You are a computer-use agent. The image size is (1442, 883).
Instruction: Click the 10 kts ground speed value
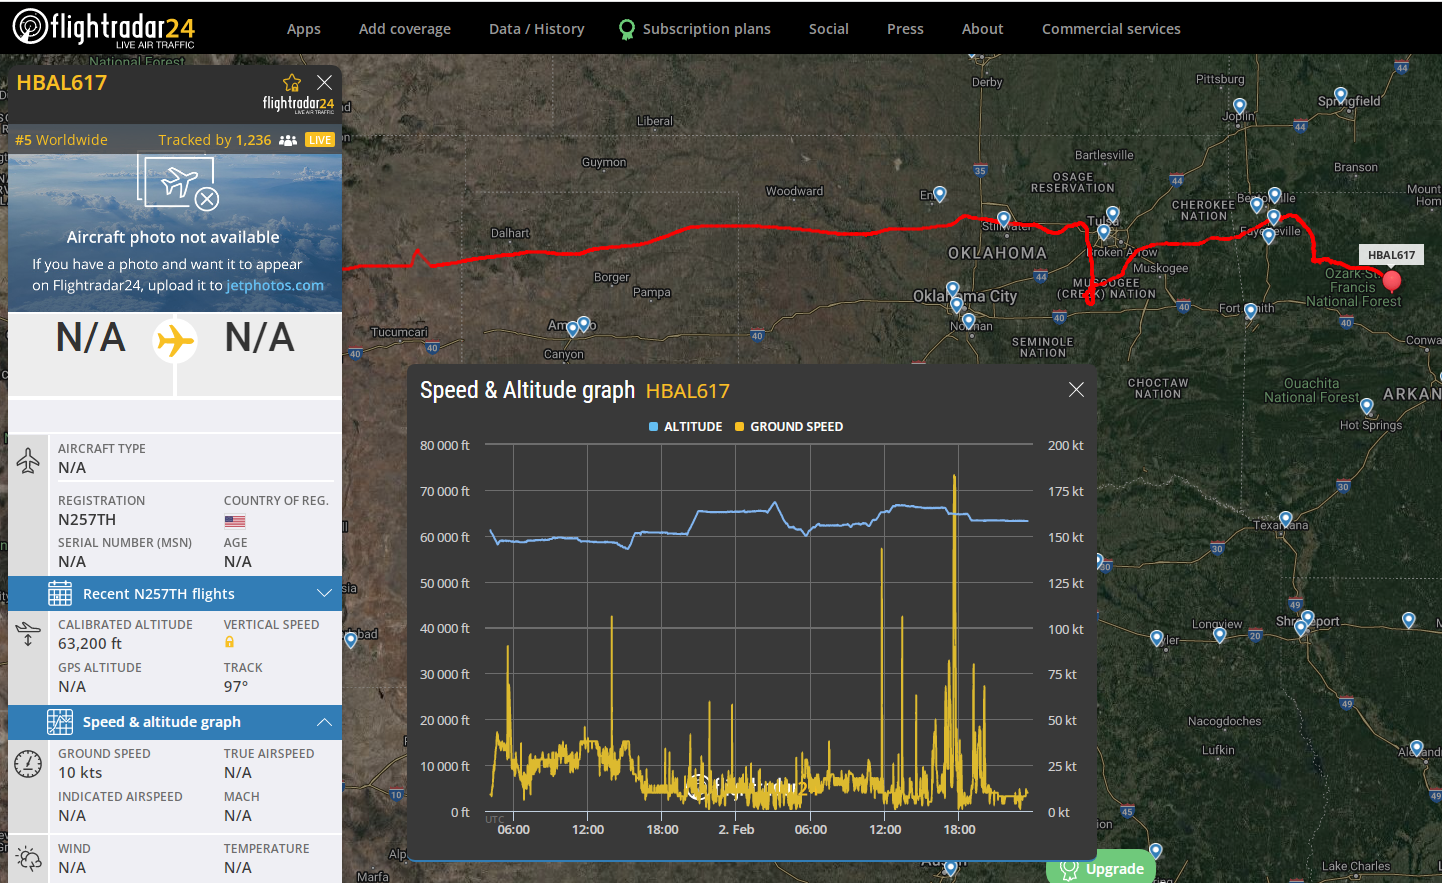coord(80,773)
